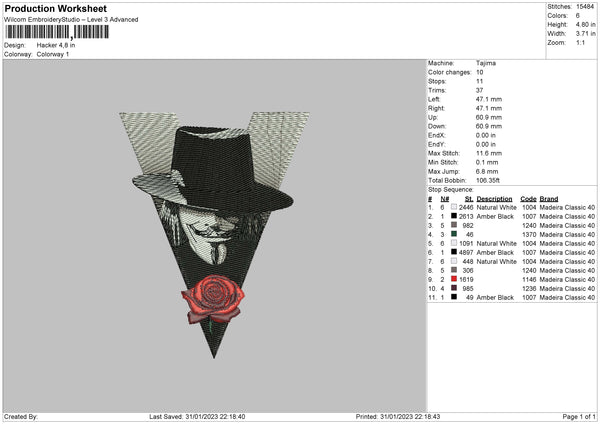Click the Brand column header
The width and height of the screenshot is (600, 424).
pos(549,199)
